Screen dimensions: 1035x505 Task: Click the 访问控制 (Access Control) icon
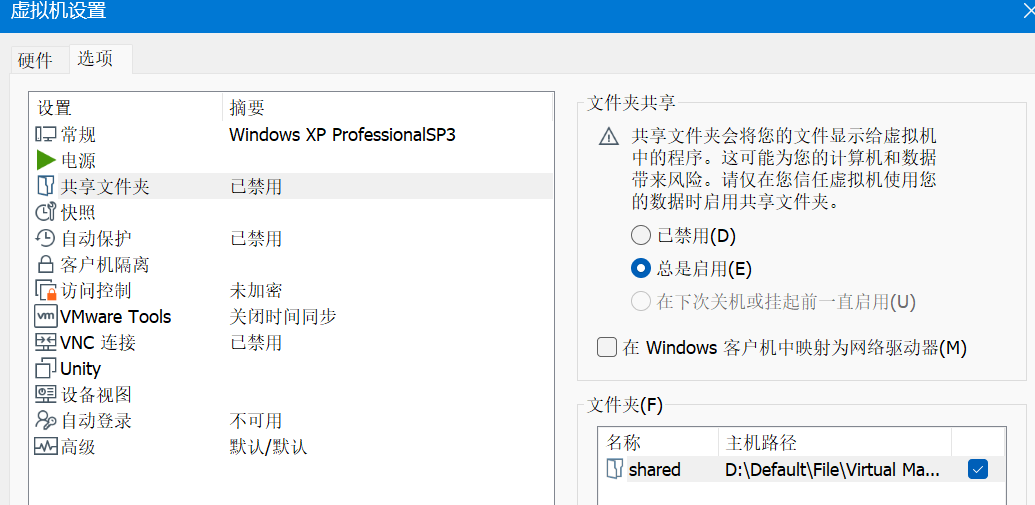[46, 291]
